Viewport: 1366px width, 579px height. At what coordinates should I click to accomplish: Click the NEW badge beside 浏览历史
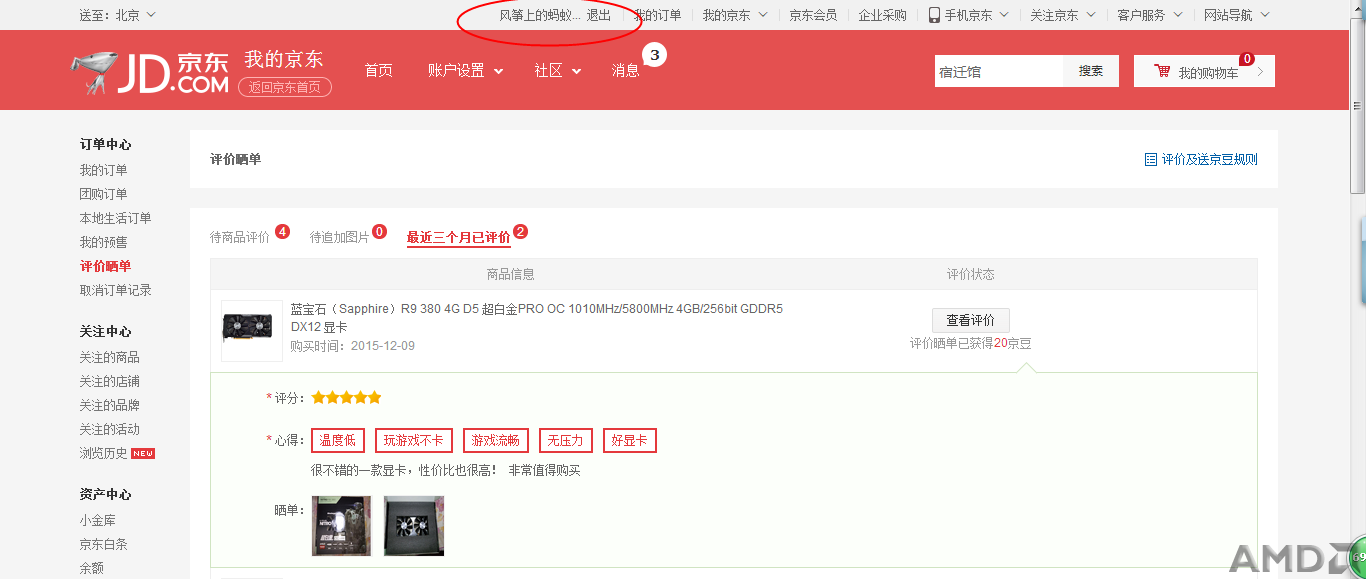(x=143, y=453)
